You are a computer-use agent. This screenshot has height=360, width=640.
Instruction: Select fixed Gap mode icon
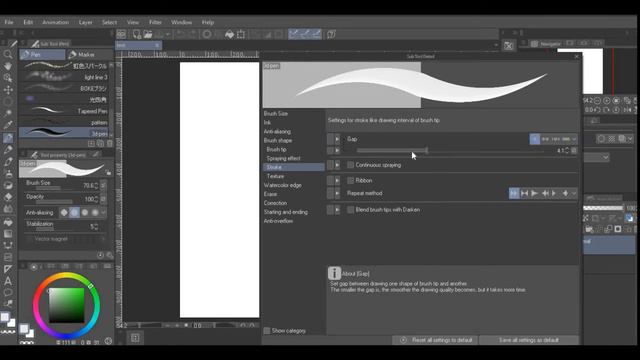[534, 139]
